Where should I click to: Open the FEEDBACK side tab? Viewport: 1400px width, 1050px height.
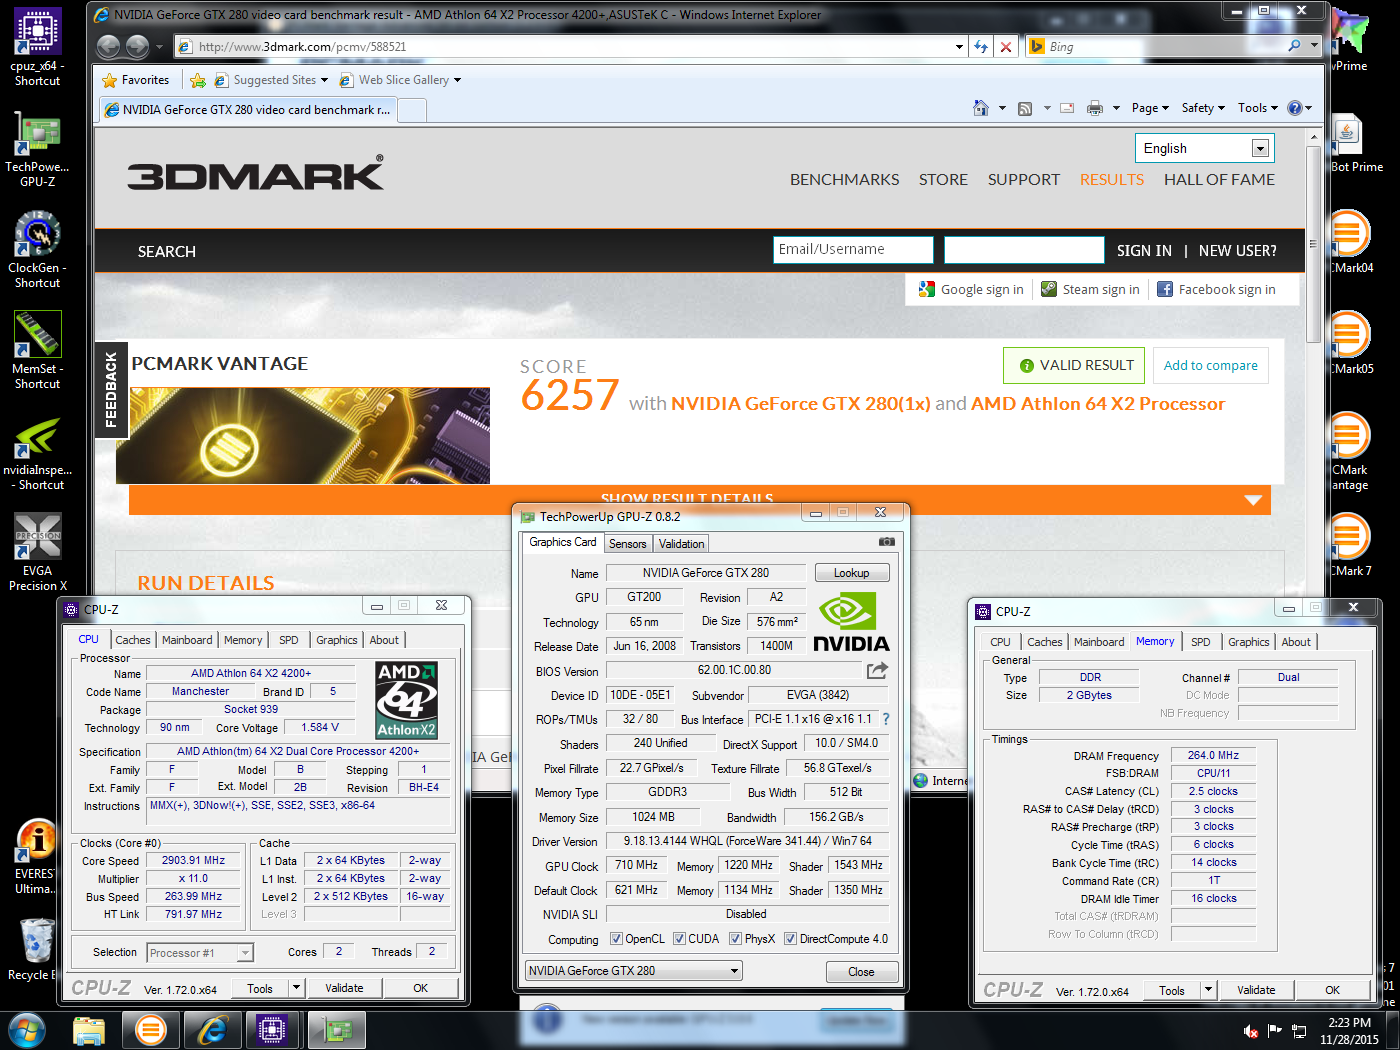[x=110, y=390]
